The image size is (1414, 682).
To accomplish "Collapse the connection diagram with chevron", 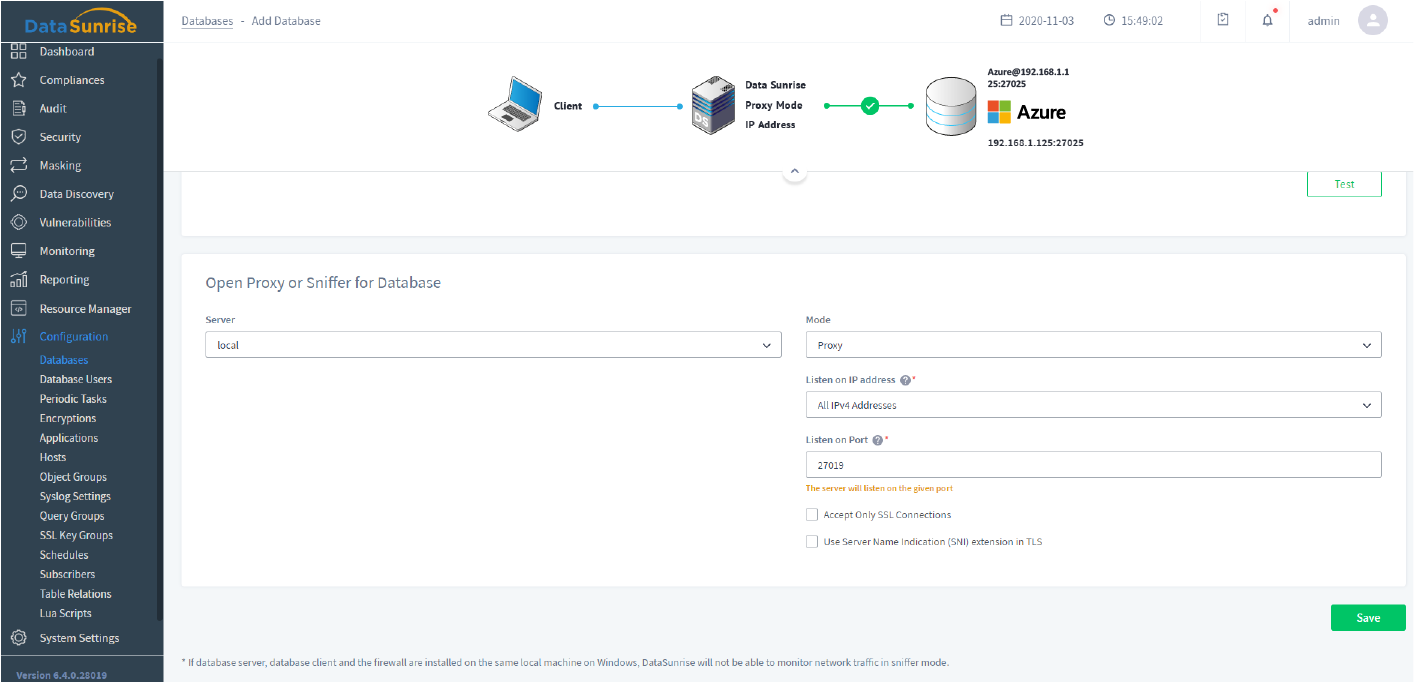I will tap(794, 172).
